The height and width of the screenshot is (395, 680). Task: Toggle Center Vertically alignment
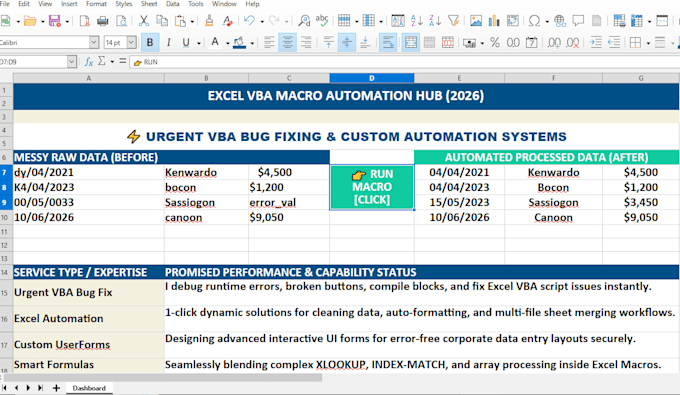click(347, 42)
